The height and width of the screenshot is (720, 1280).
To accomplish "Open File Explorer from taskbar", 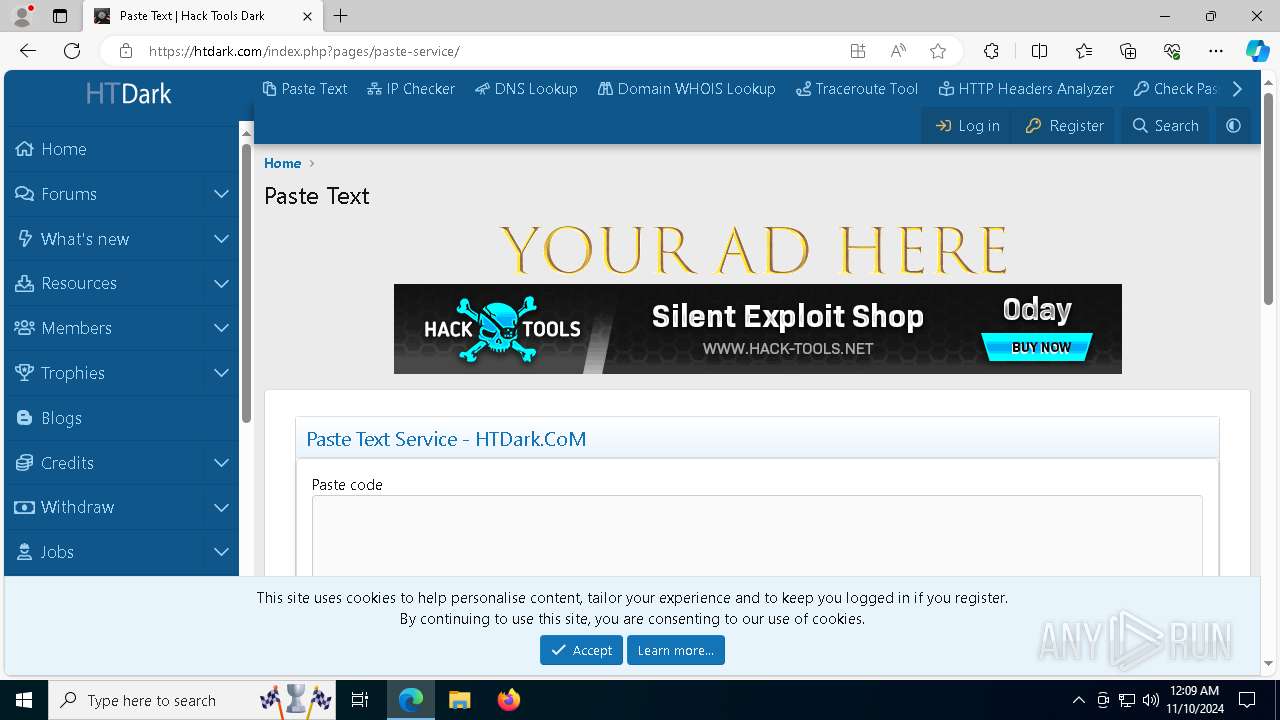I will point(459,700).
